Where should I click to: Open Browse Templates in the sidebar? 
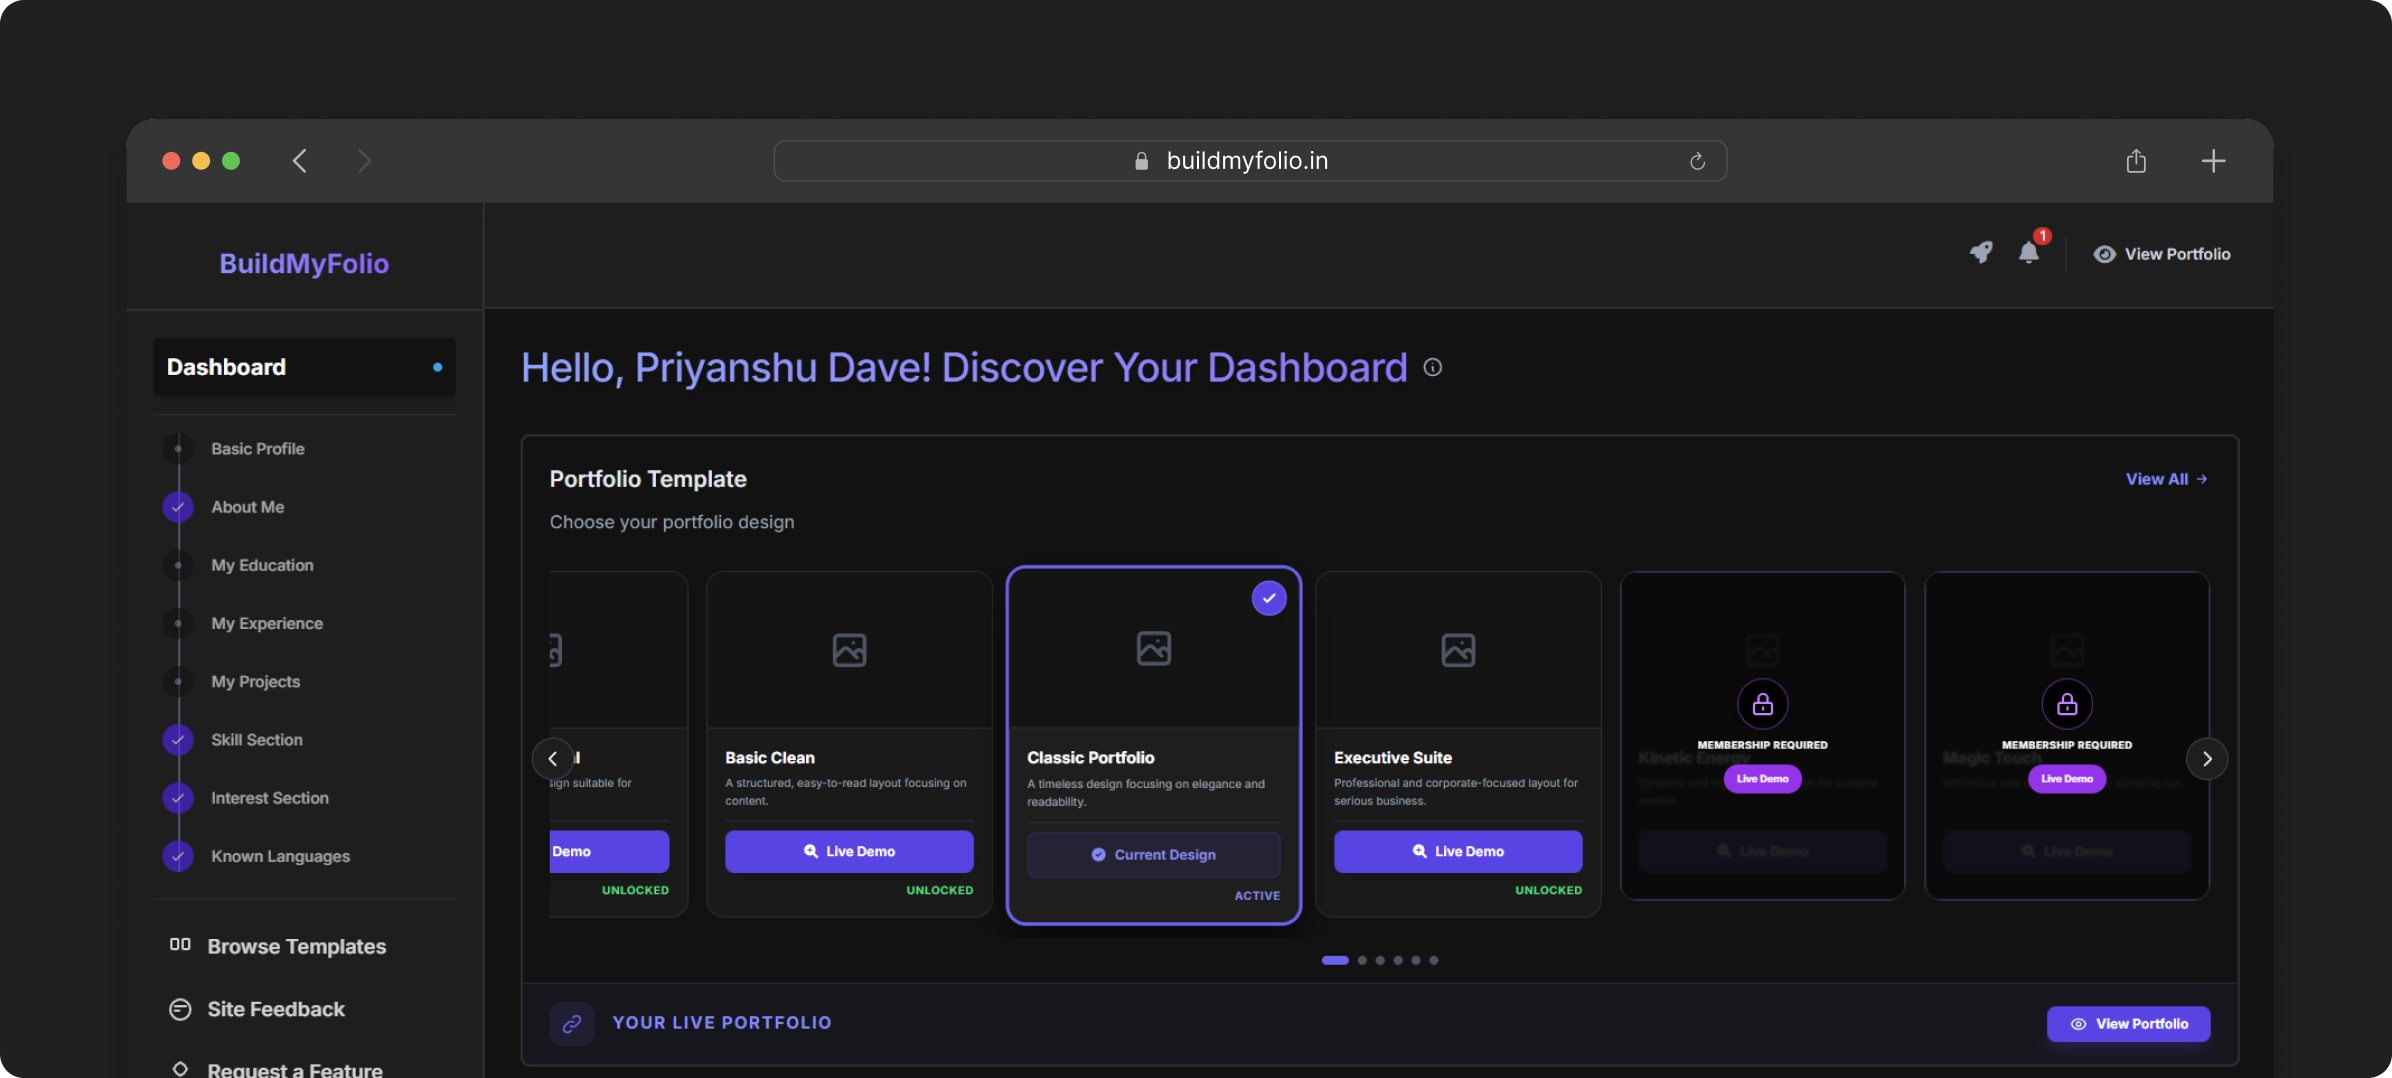296,946
